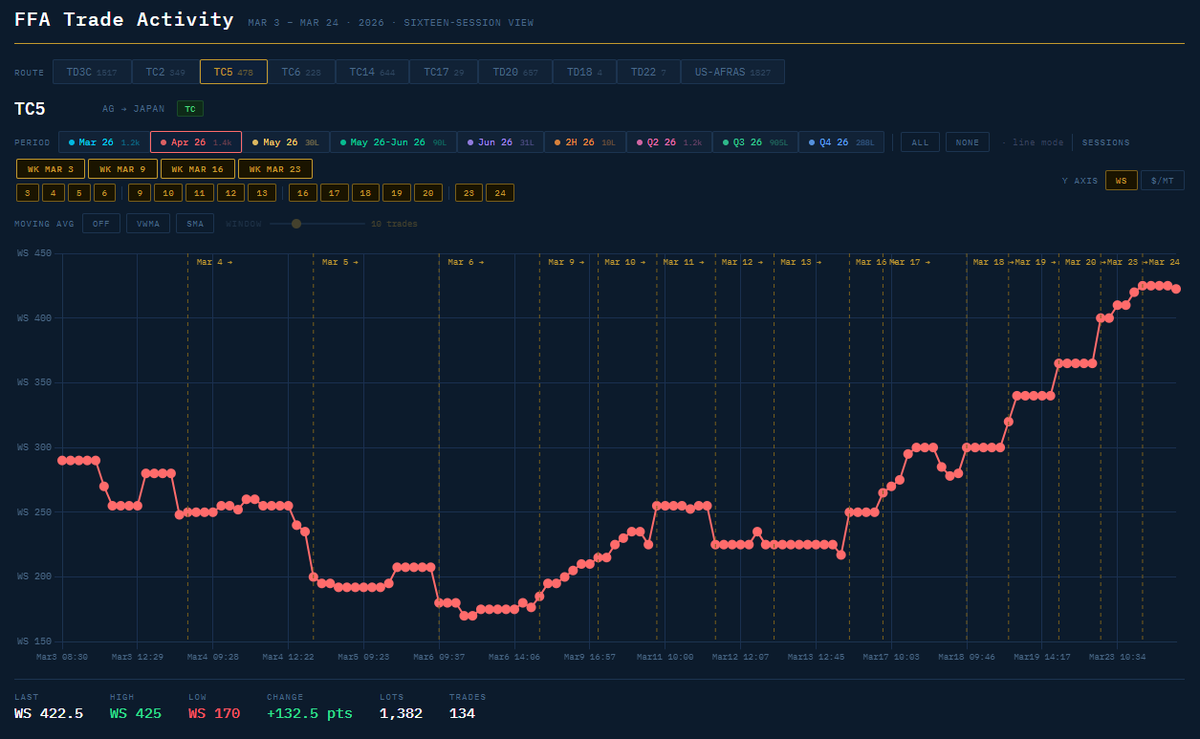Enable the May 26-Jun 26 period
This screenshot has width=1200, height=739.
coord(392,143)
